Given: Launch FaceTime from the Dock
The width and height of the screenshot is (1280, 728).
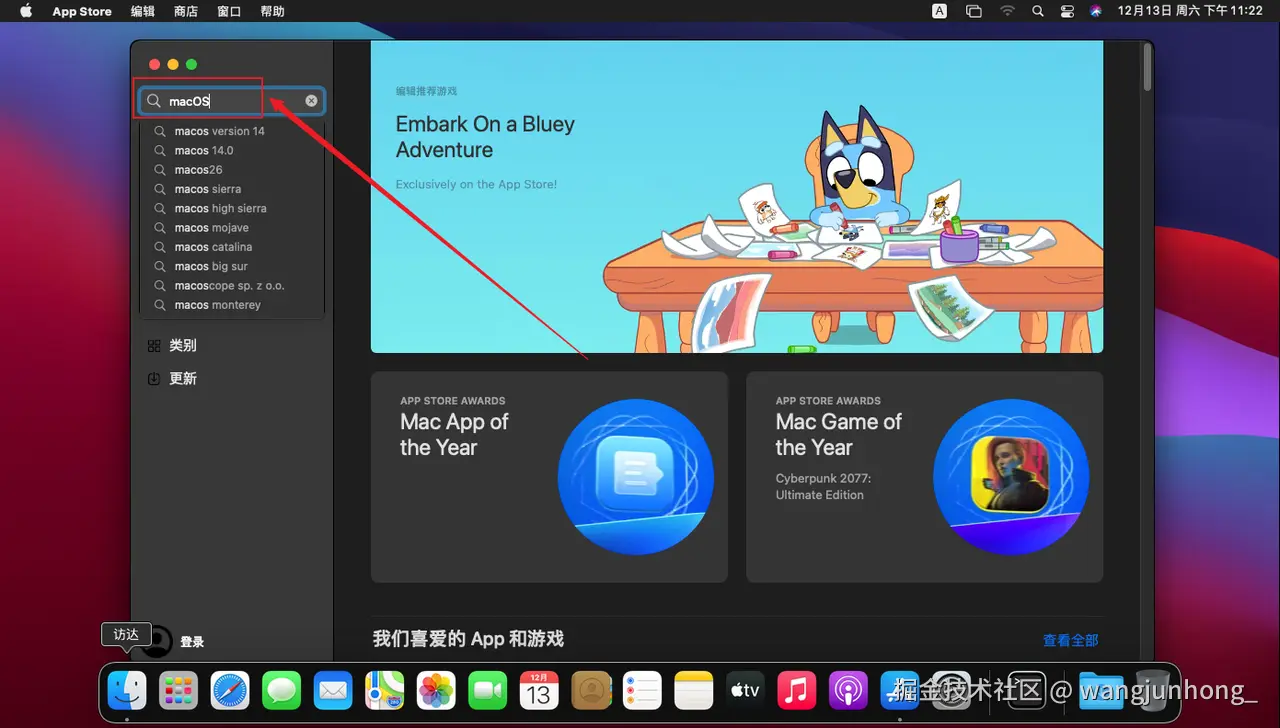Looking at the screenshot, I should [488, 690].
